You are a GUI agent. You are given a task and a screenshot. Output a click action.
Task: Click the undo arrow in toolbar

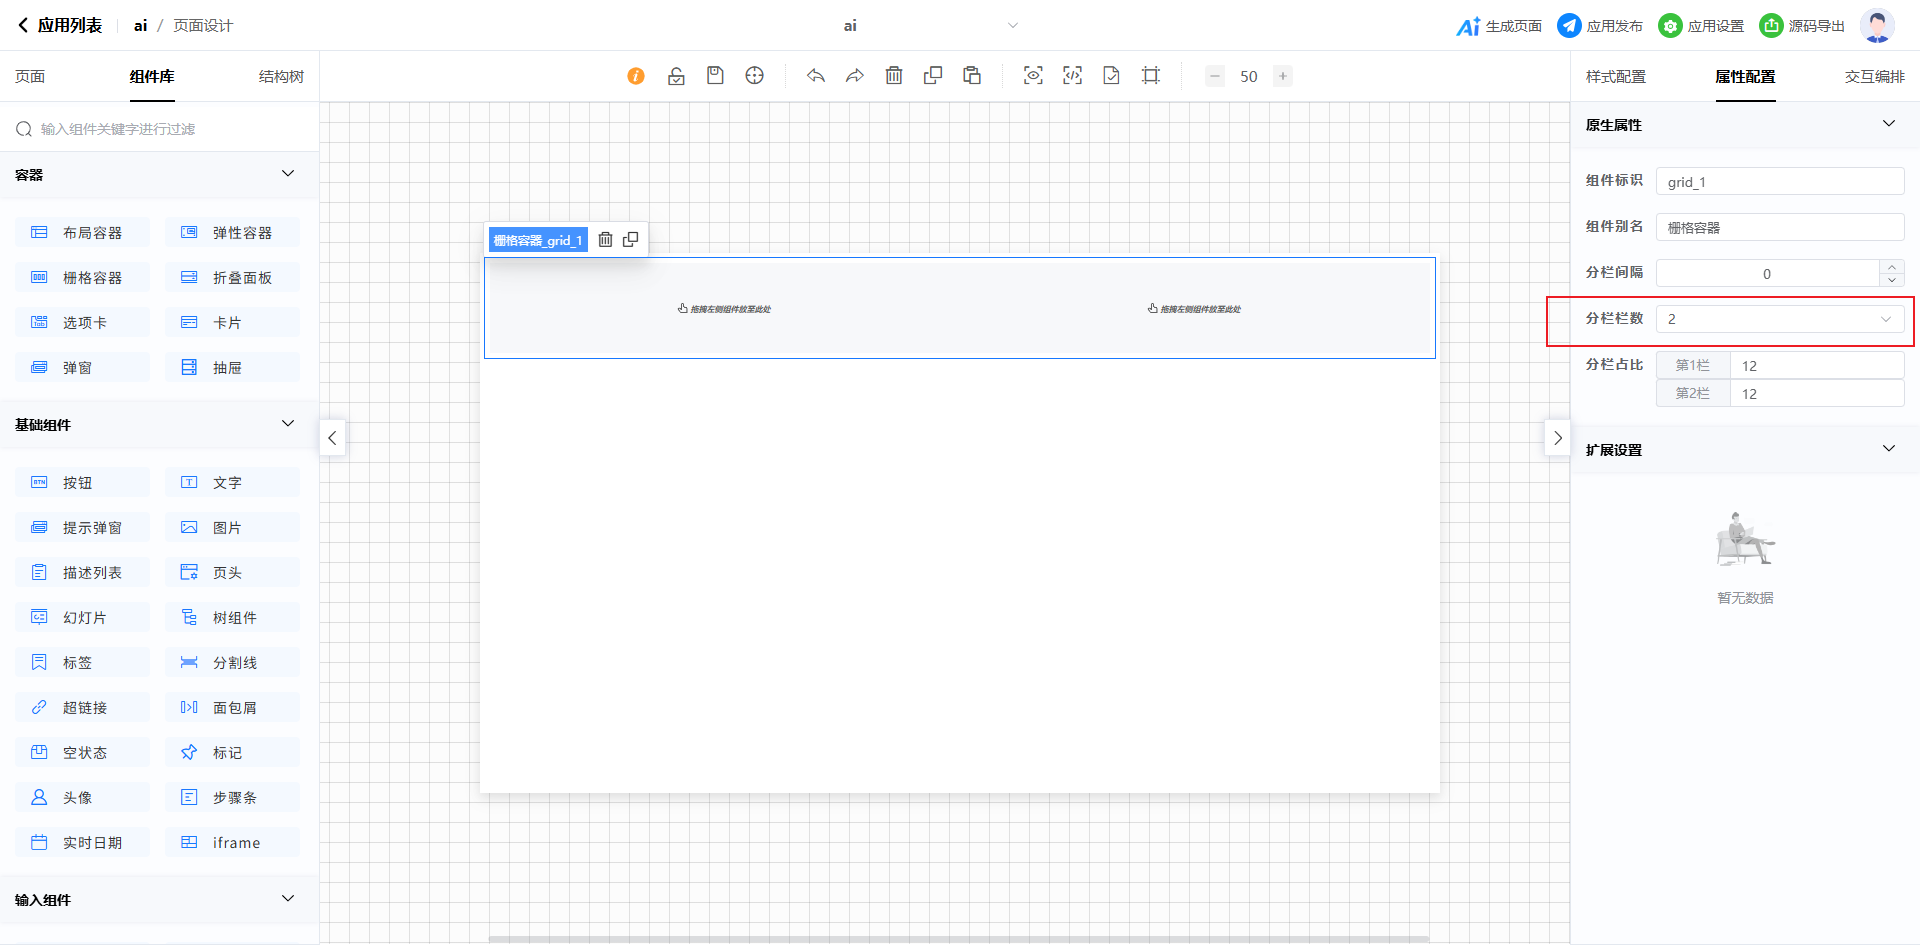(x=816, y=76)
